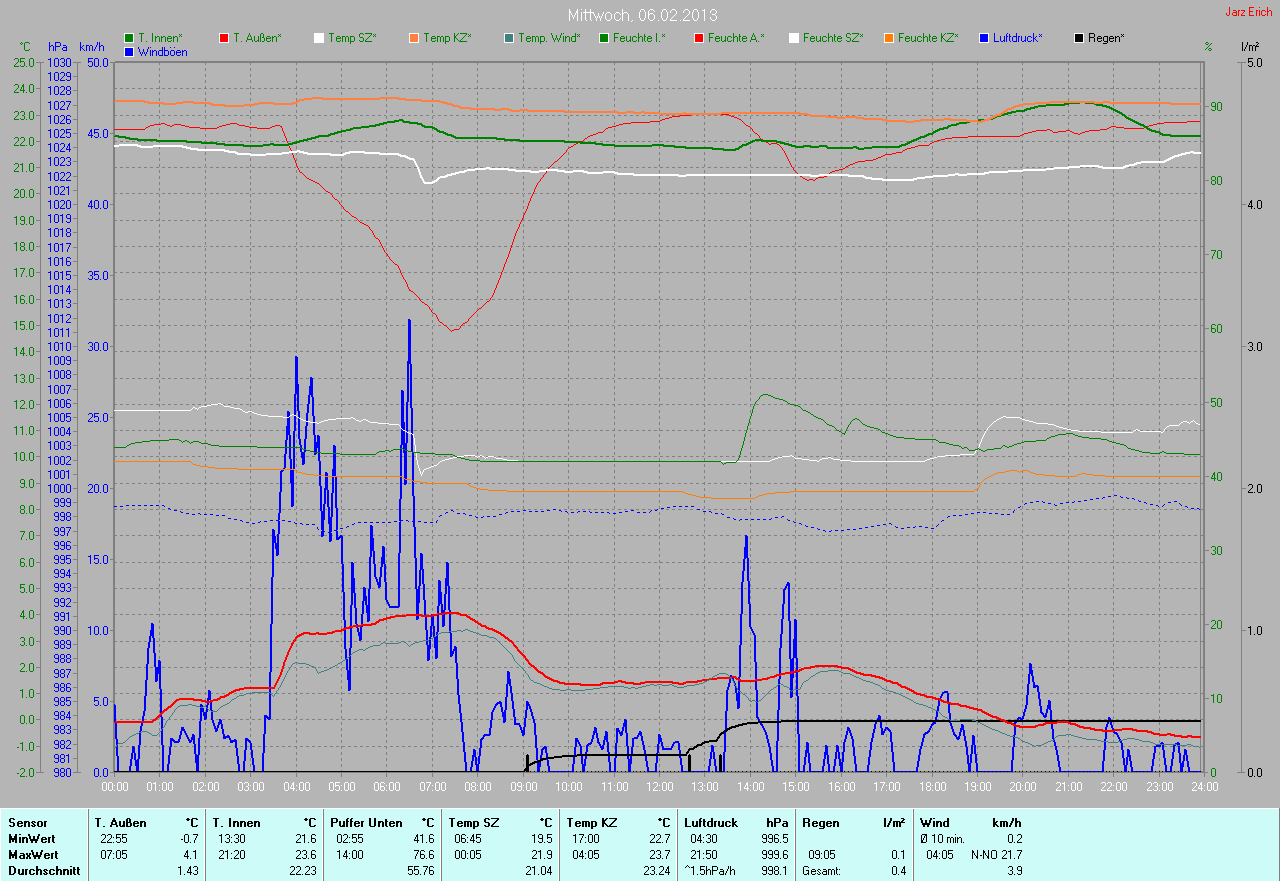Screen dimensions: 1280x881
Task: Toggle the Feuchte SZ series label
Action: (x=832, y=38)
